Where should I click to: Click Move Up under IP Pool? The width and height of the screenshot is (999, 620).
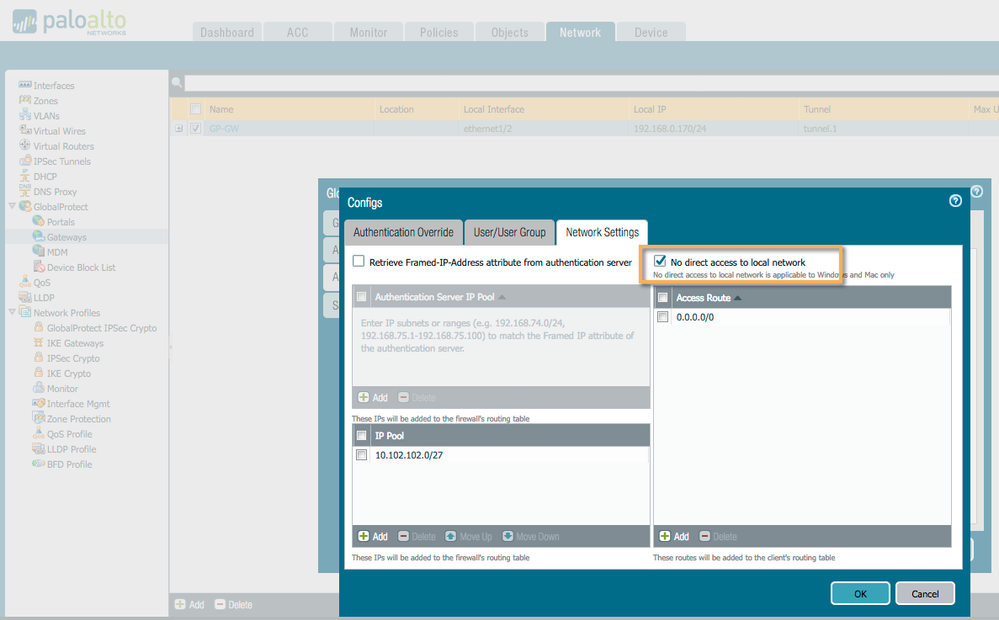tap(468, 537)
